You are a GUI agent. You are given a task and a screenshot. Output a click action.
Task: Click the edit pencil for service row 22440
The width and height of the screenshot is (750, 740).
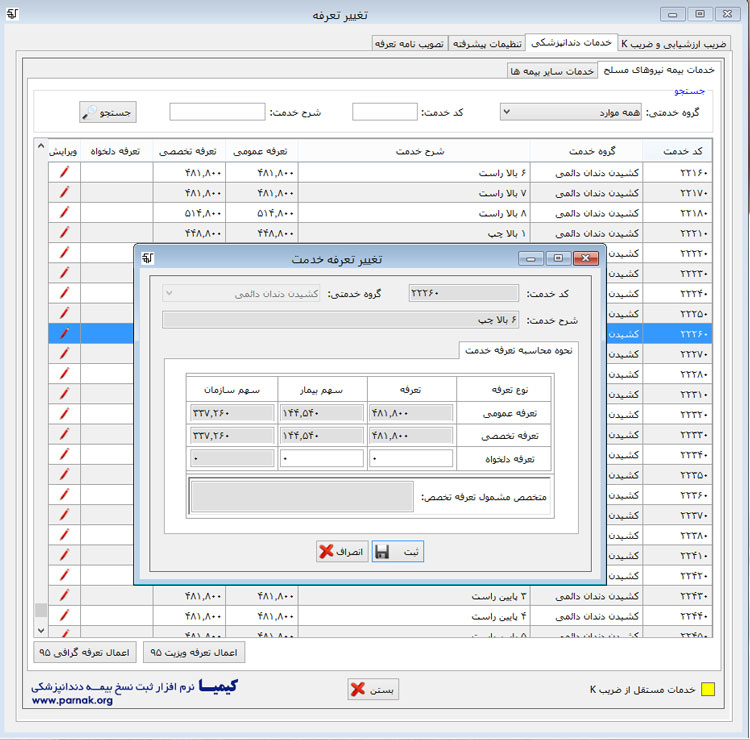click(64, 614)
